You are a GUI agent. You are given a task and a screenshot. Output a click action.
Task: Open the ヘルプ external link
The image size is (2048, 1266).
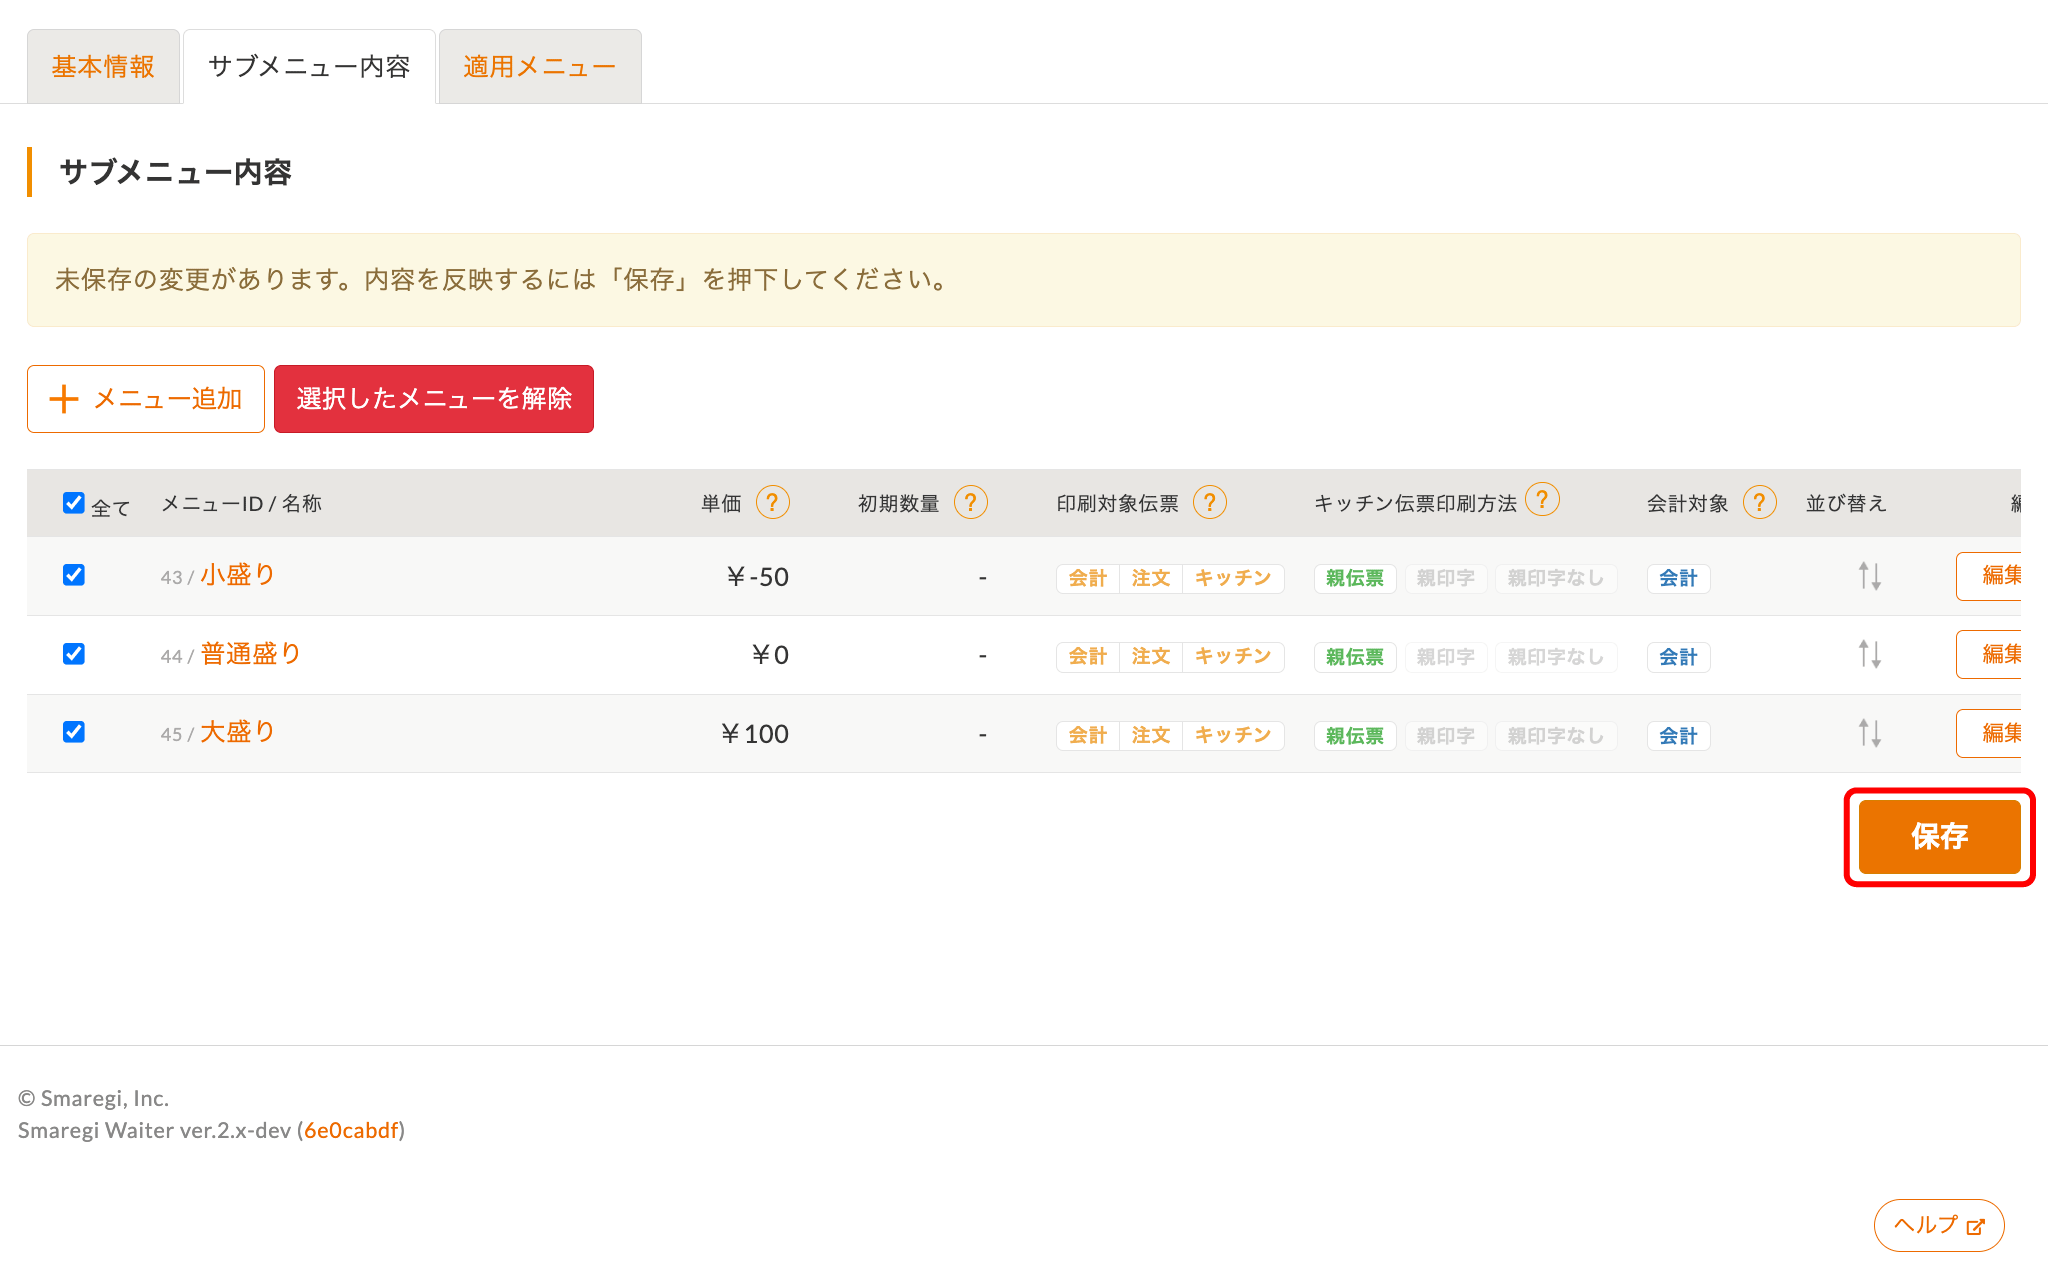(1939, 1225)
